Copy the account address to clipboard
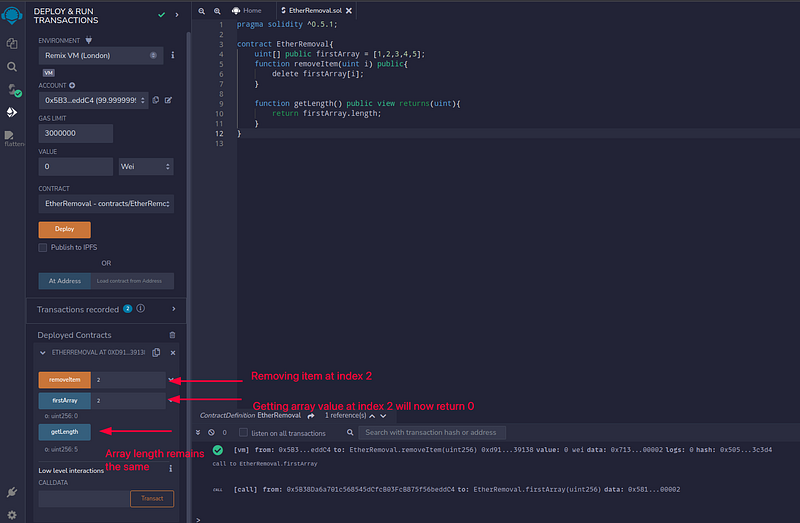The image size is (800, 523). (157, 100)
